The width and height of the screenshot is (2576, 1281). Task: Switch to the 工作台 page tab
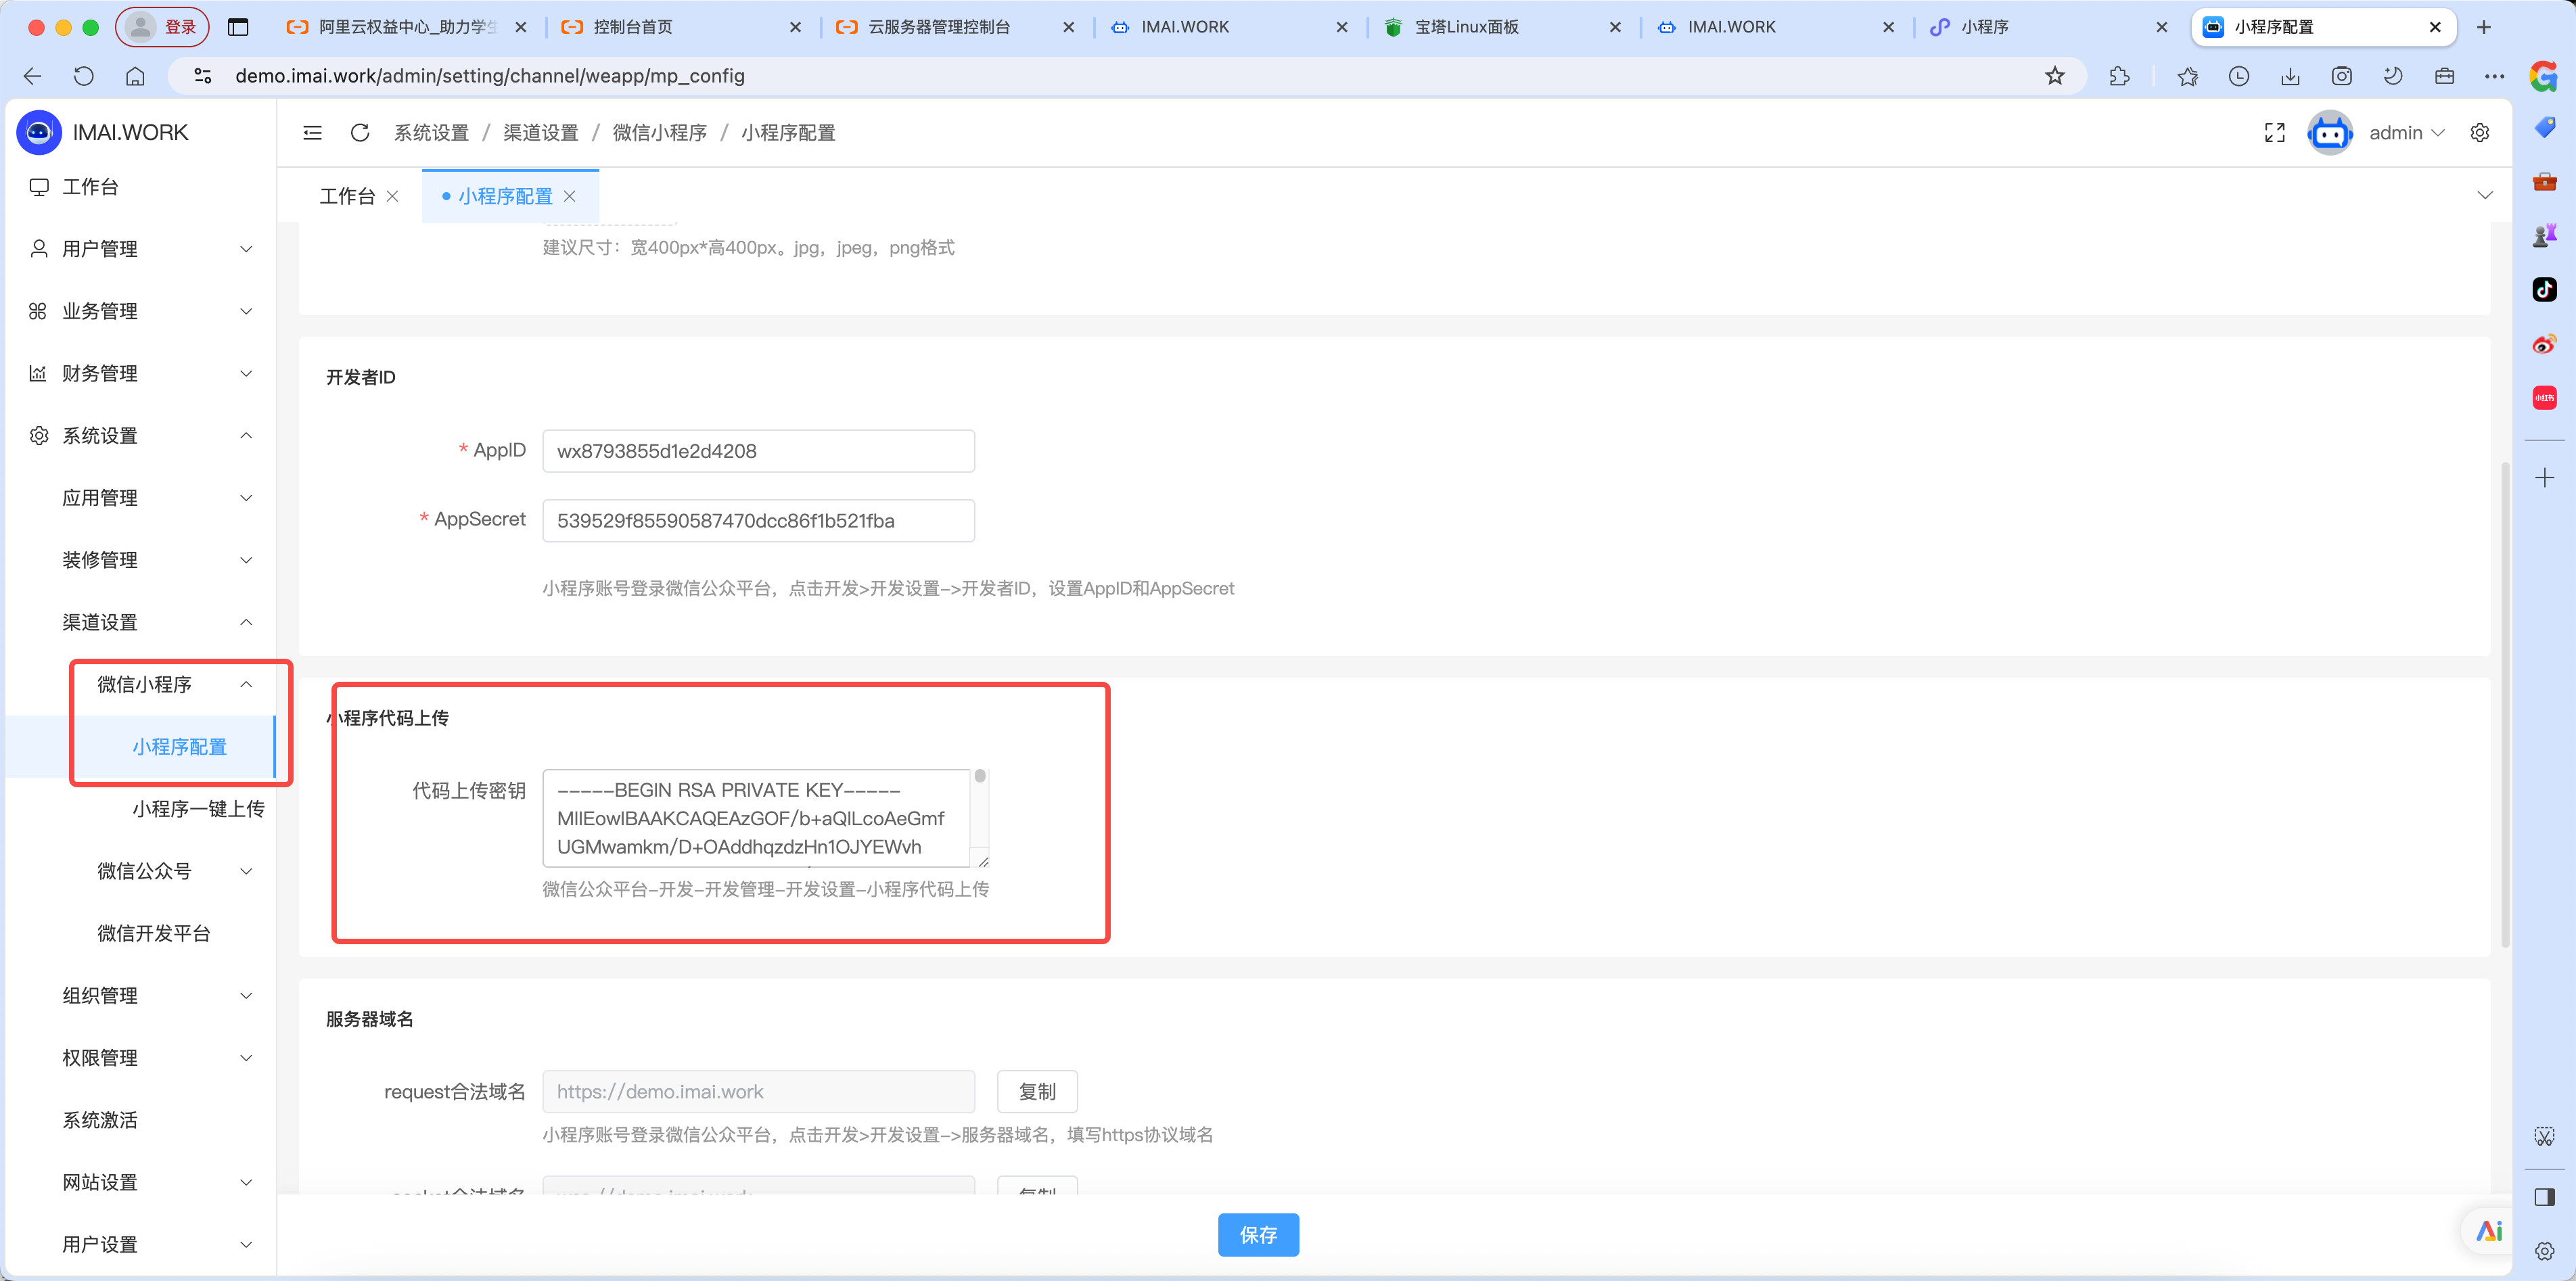(347, 197)
